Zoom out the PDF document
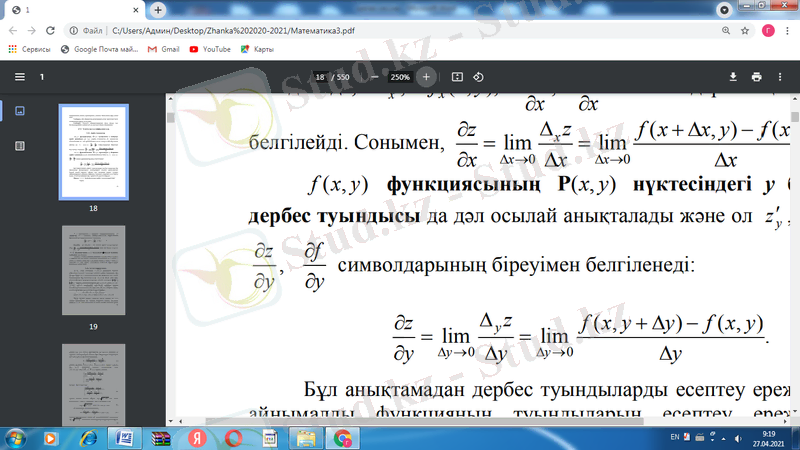 pyautogui.click(x=374, y=77)
